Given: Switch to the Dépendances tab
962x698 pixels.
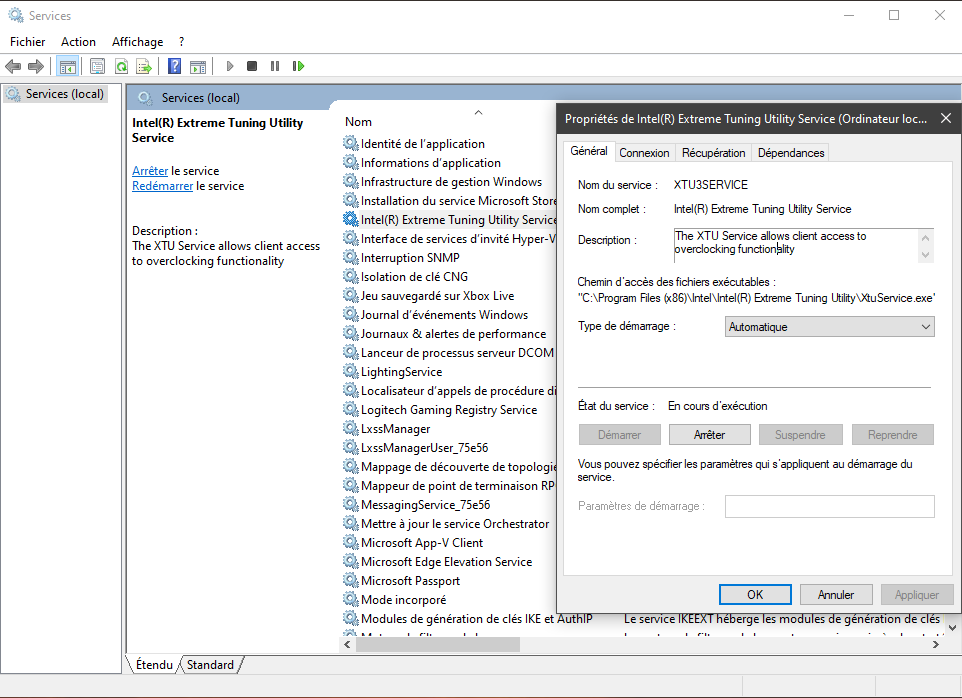Looking at the screenshot, I should [791, 153].
